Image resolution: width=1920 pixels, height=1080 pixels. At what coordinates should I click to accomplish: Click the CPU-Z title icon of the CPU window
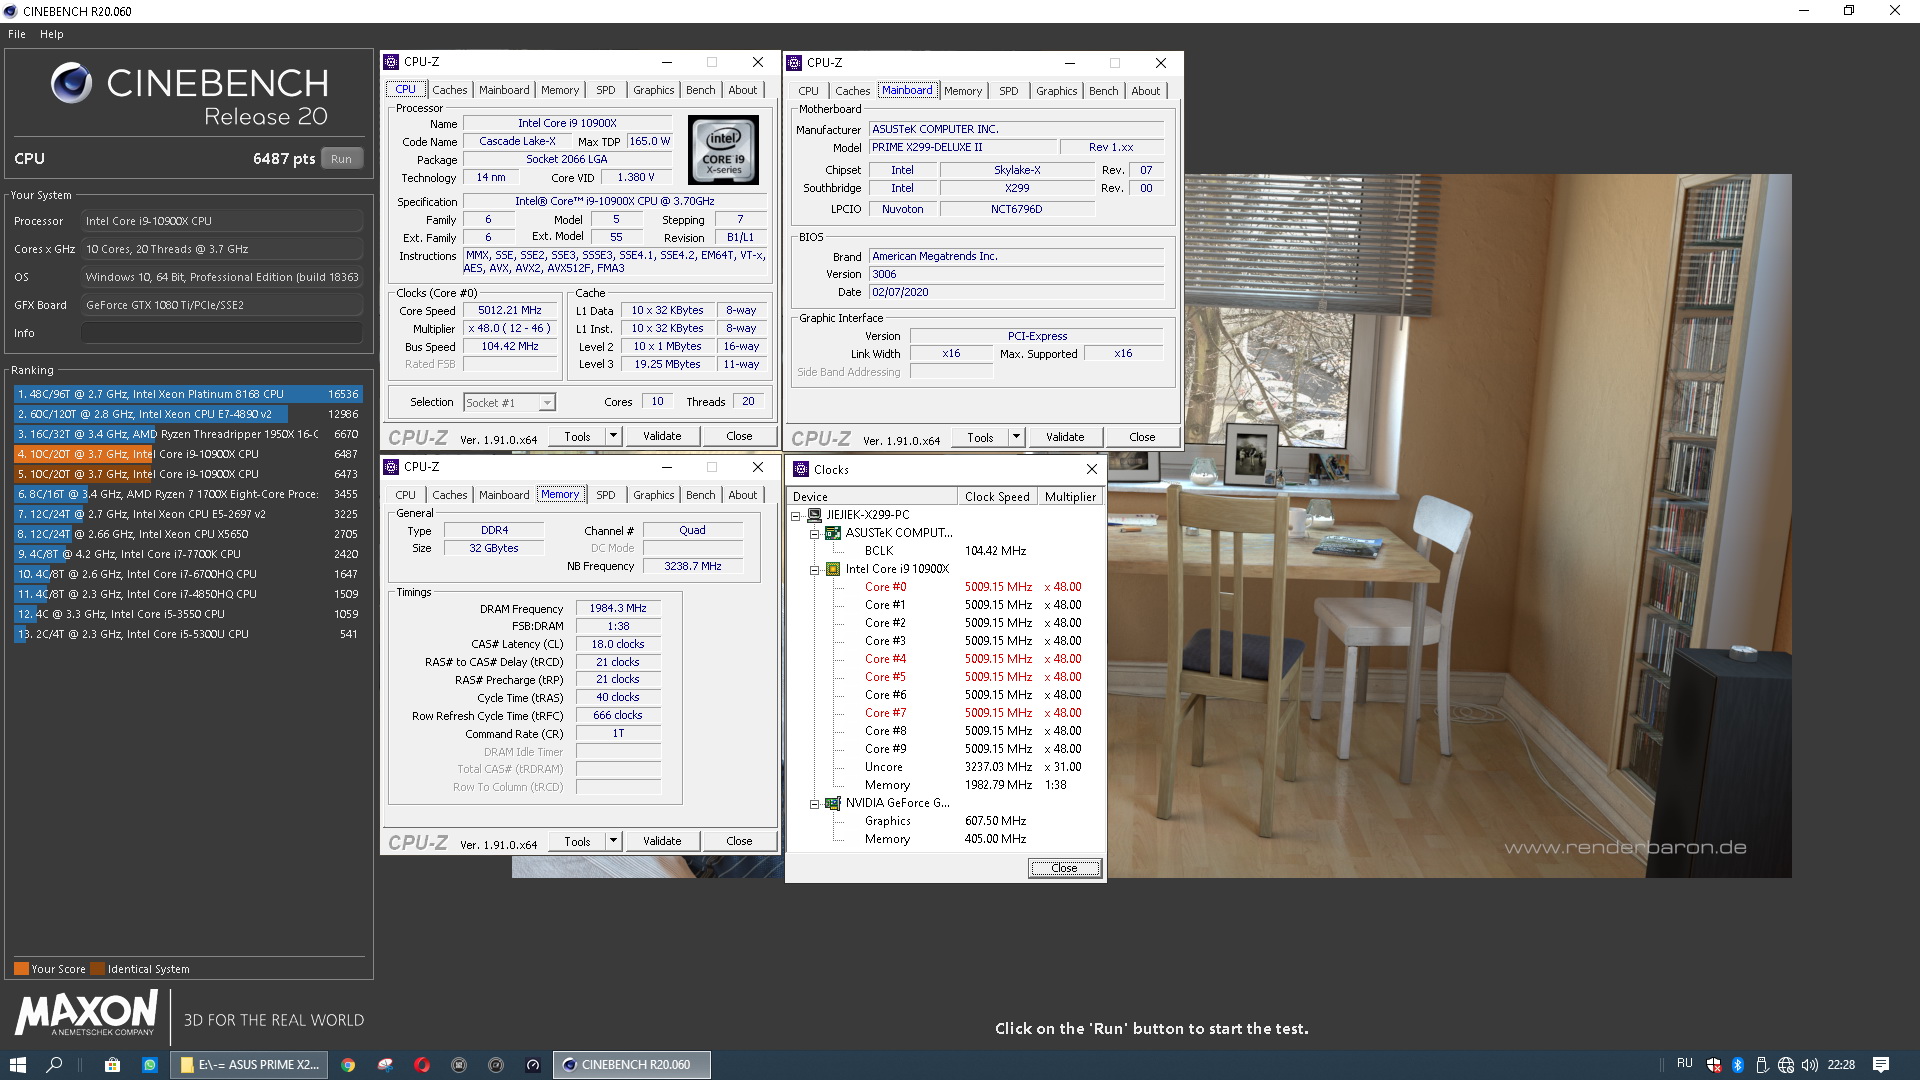coord(392,62)
